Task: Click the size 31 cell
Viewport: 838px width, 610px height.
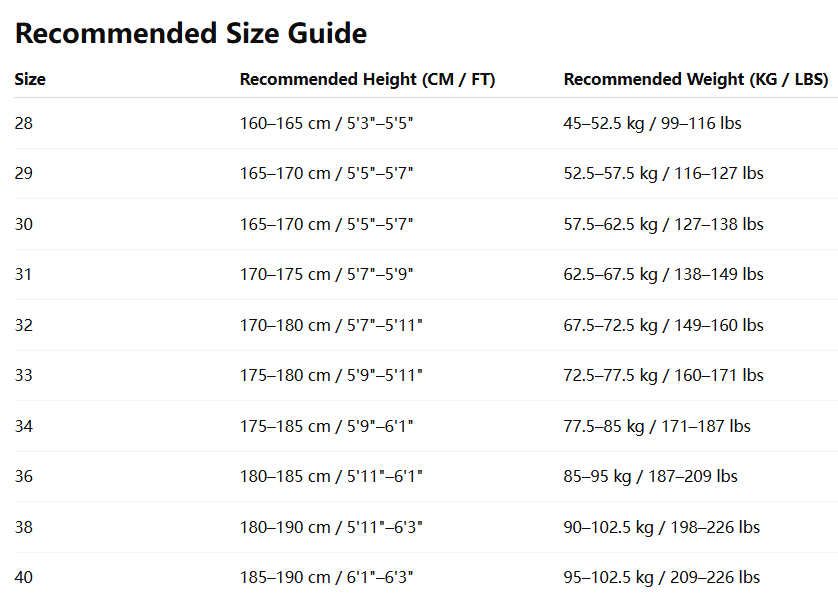Action: [x=24, y=274]
